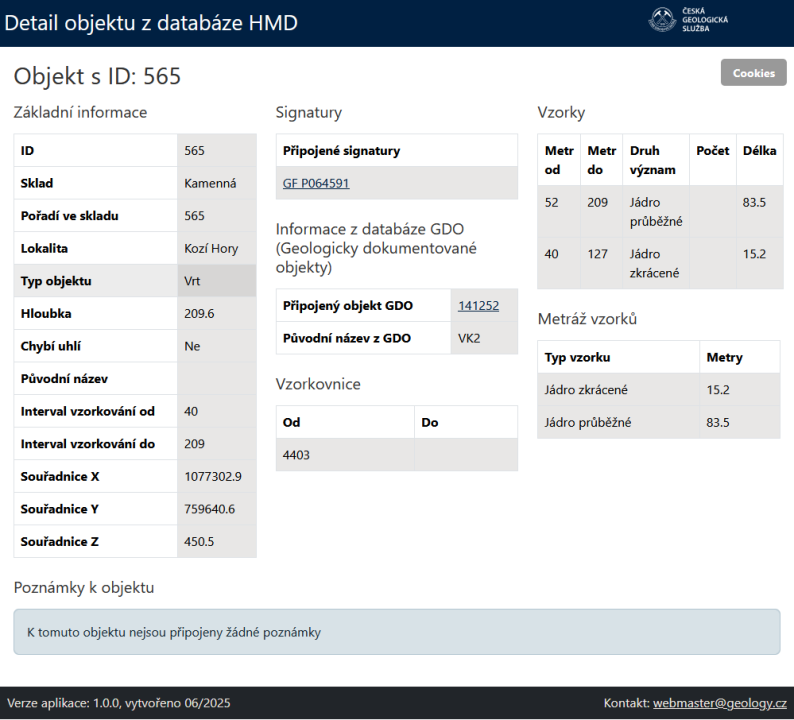Open linked GDO object 141252
Image resolution: width=794 pixels, height=720 pixels.
[x=478, y=306]
